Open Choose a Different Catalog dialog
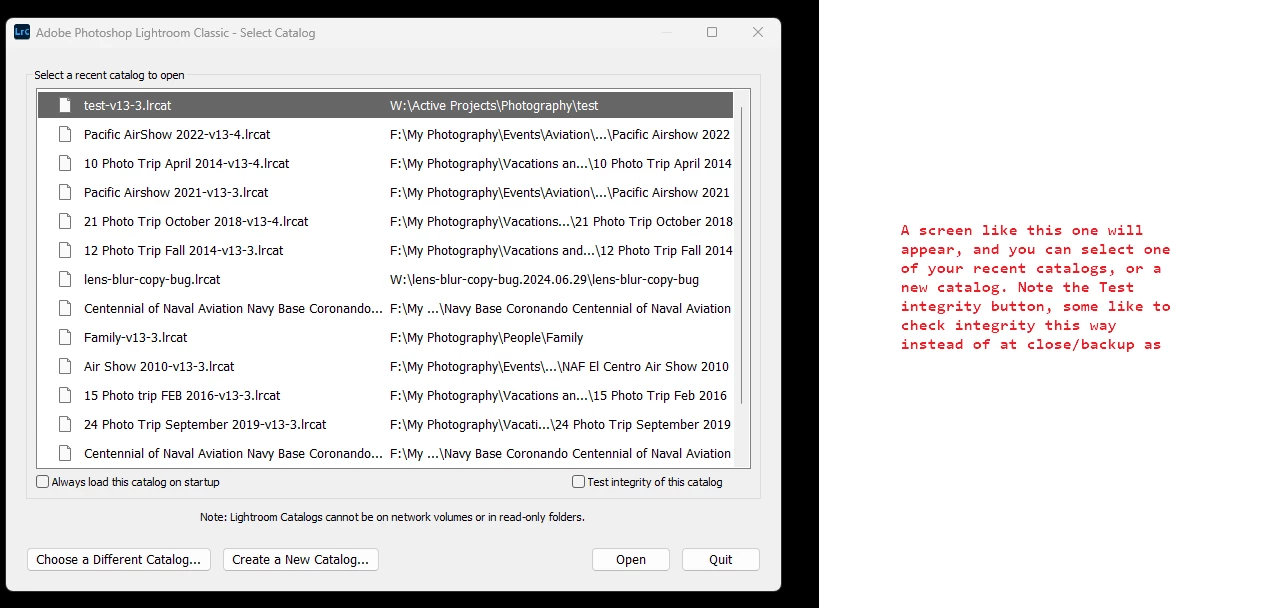Screen dimensions: 1287x608 click(x=119, y=559)
